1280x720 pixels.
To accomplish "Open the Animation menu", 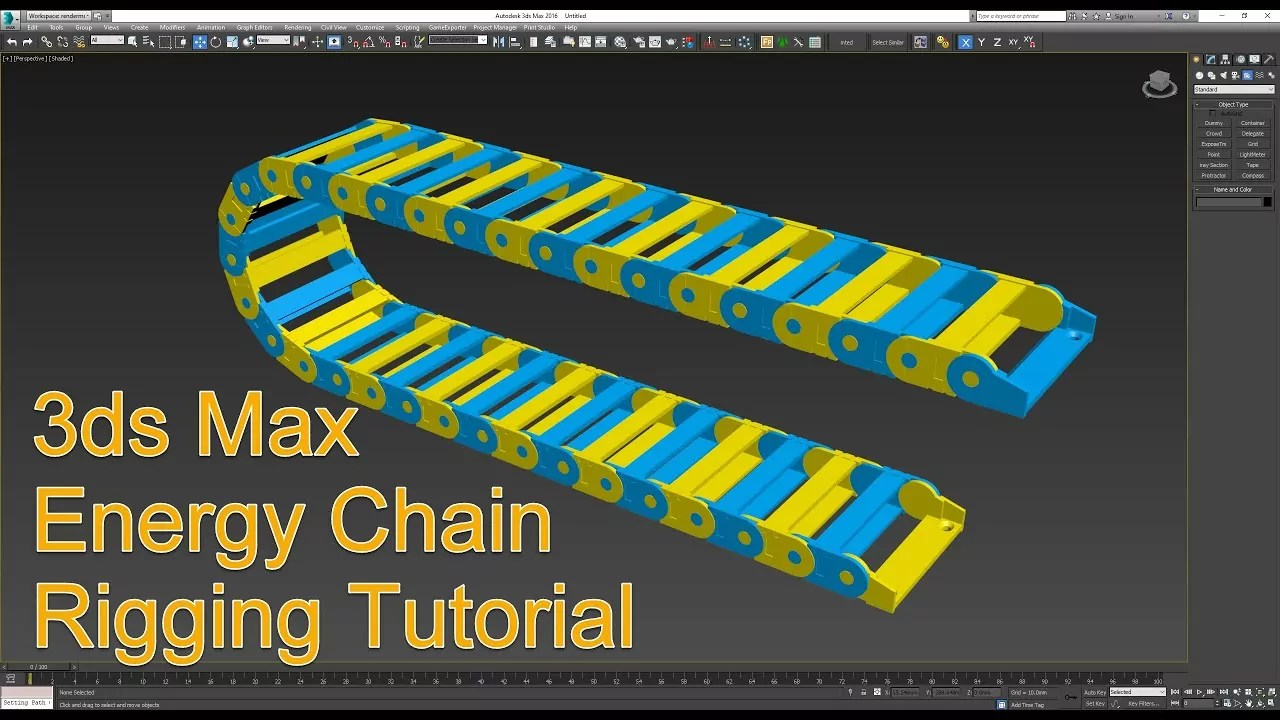I will click(x=211, y=27).
